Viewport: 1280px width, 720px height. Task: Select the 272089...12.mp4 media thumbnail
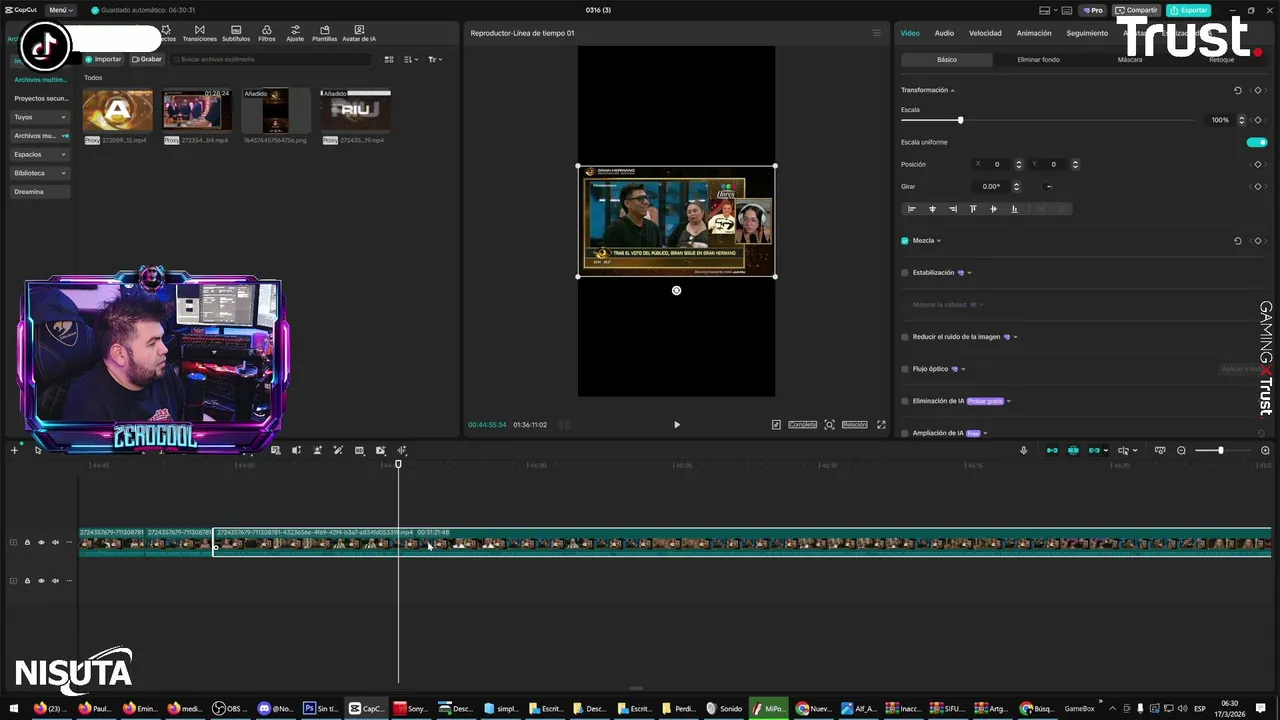pyautogui.click(x=118, y=110)
